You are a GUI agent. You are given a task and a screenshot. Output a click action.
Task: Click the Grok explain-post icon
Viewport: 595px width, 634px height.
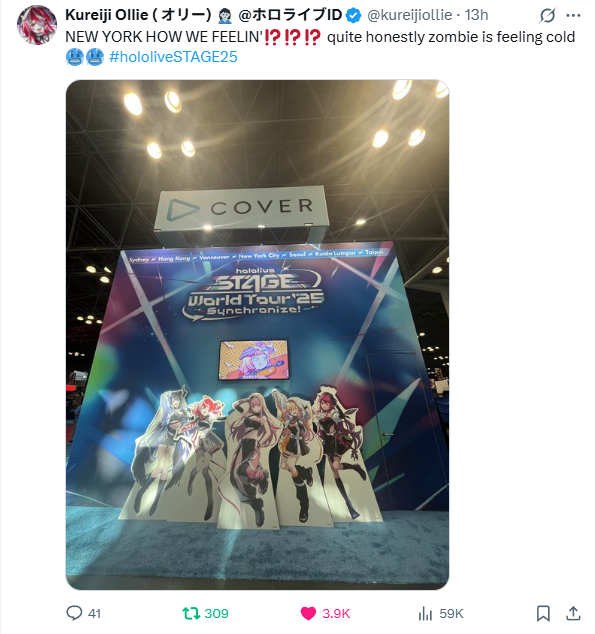pos(547,16)
